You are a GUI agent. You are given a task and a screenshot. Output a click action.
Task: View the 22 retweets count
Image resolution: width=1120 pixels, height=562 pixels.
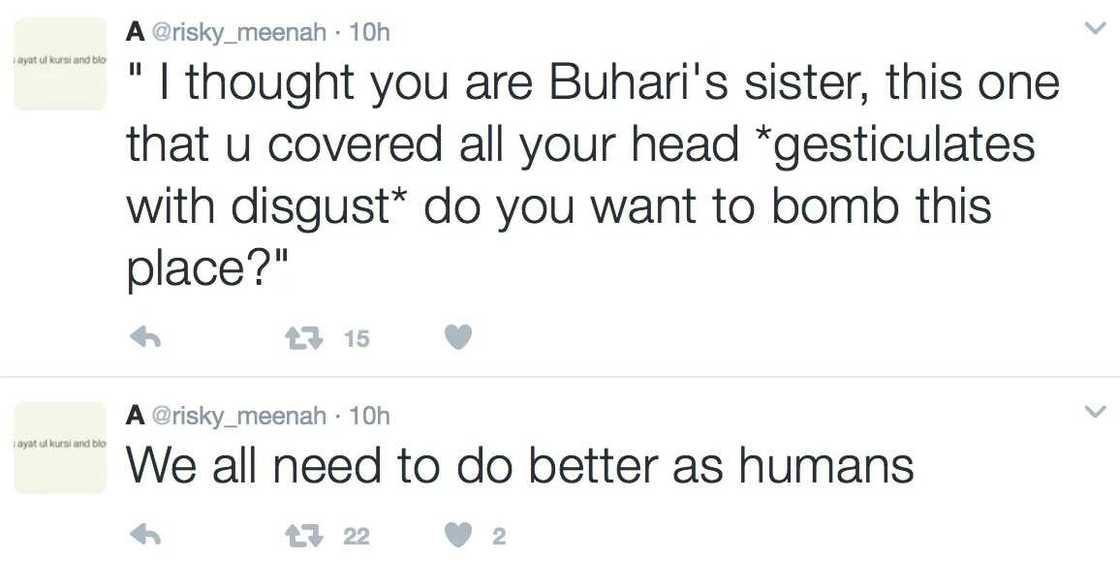pyautogui.click(x=357, y=537)
